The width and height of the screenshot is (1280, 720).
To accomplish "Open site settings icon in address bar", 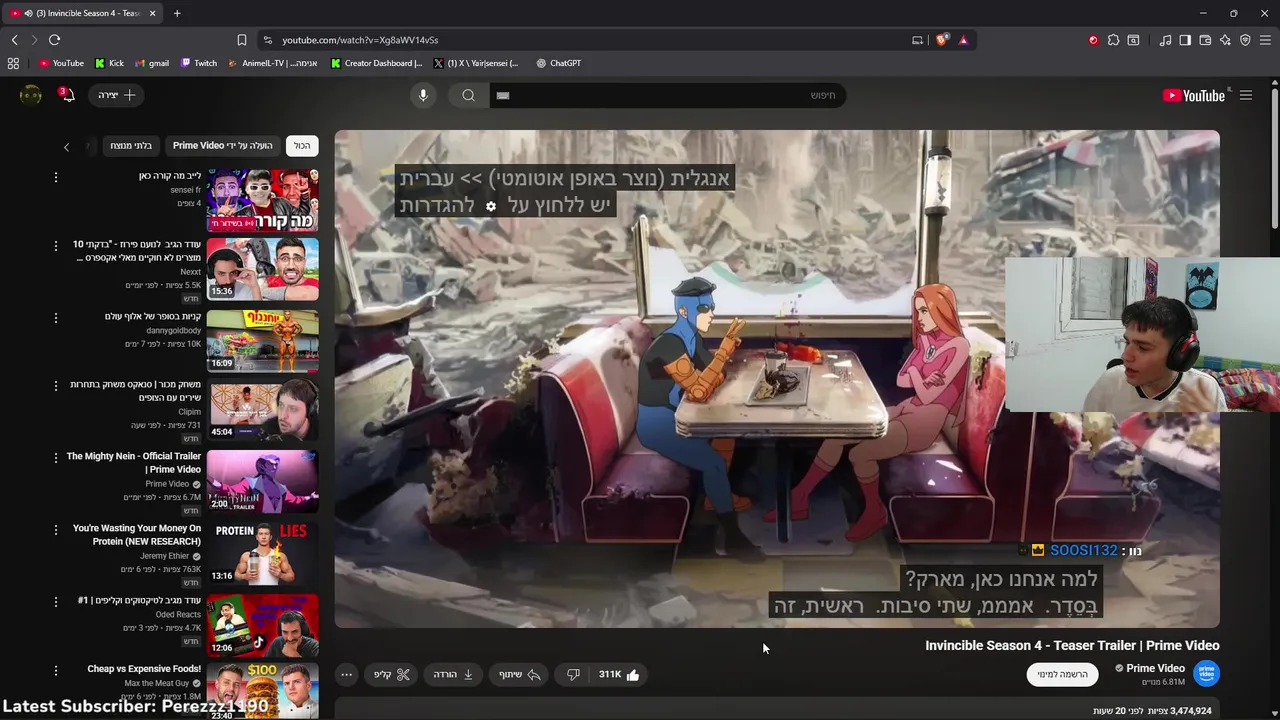I will click(267, 40).
